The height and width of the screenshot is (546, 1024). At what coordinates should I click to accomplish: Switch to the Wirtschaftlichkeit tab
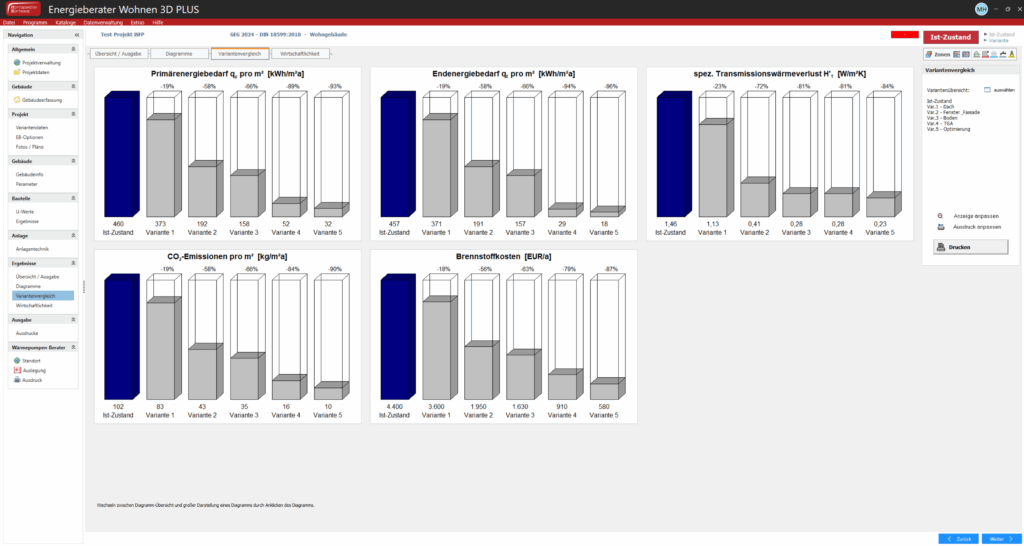click(x=300, y=53)
